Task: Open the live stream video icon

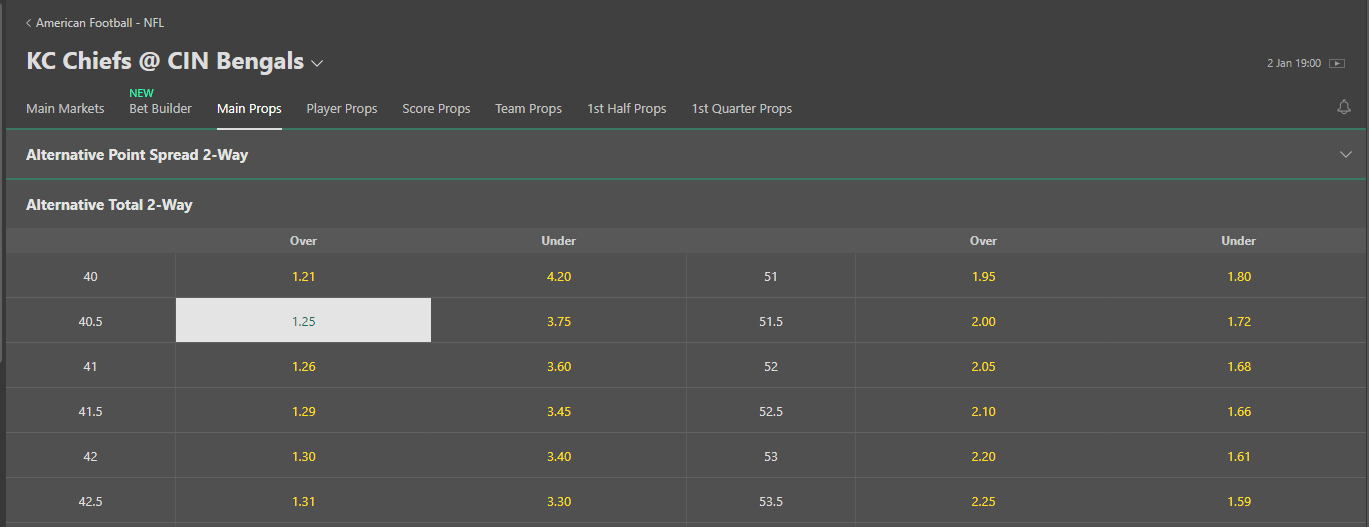Action: click(x=1337, y=63)
